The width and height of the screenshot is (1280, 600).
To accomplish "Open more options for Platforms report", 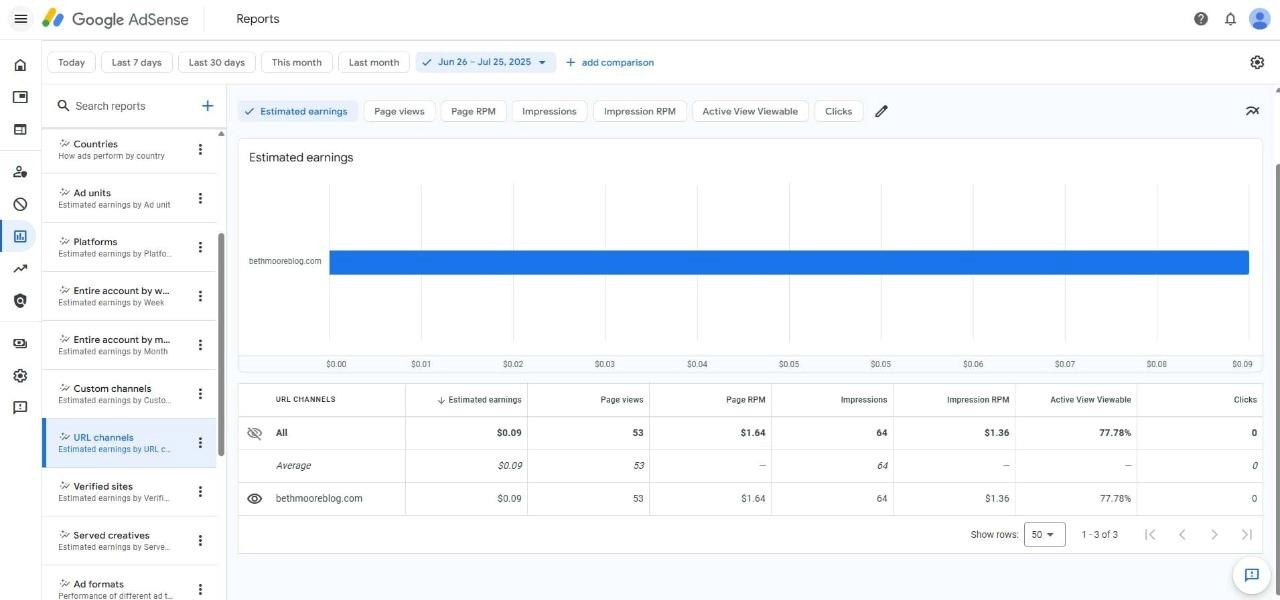I will (200, 247).
